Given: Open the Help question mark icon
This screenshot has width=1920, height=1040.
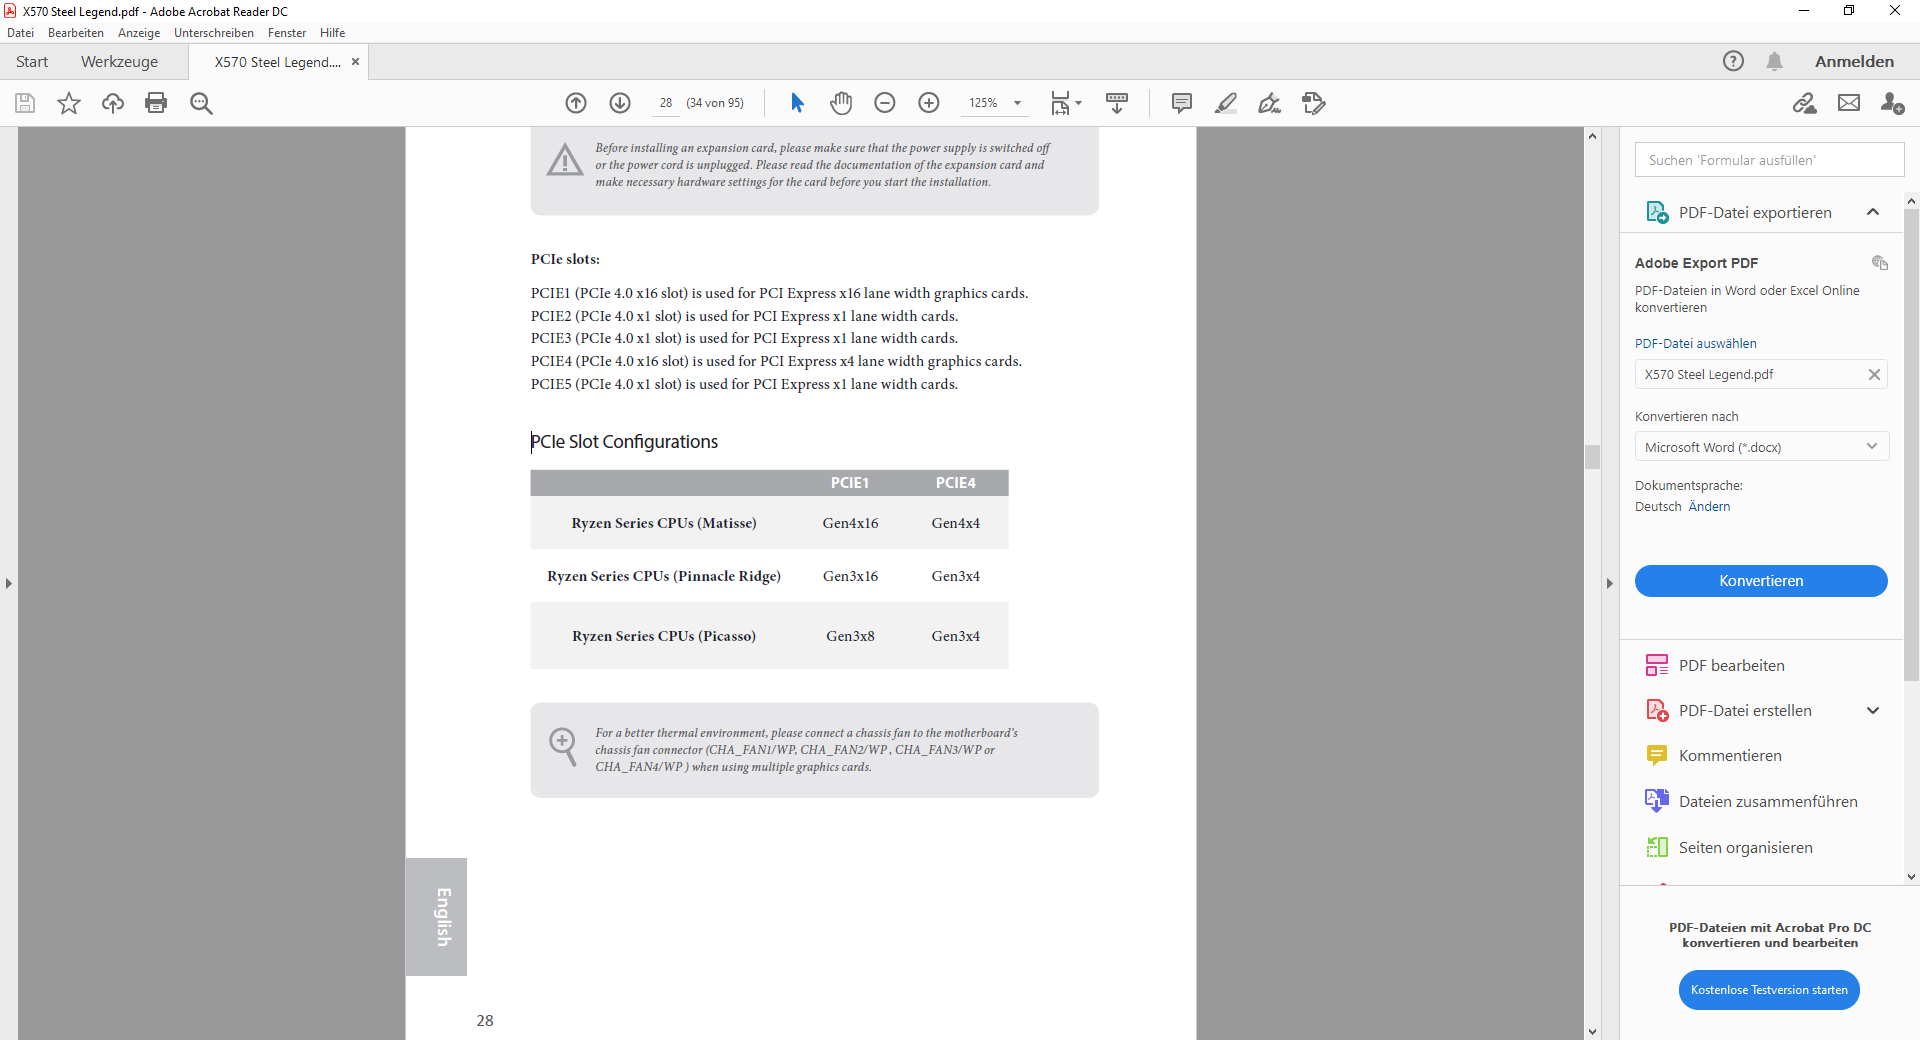Looking at the screenshot, I should [x=1733, y=61].
